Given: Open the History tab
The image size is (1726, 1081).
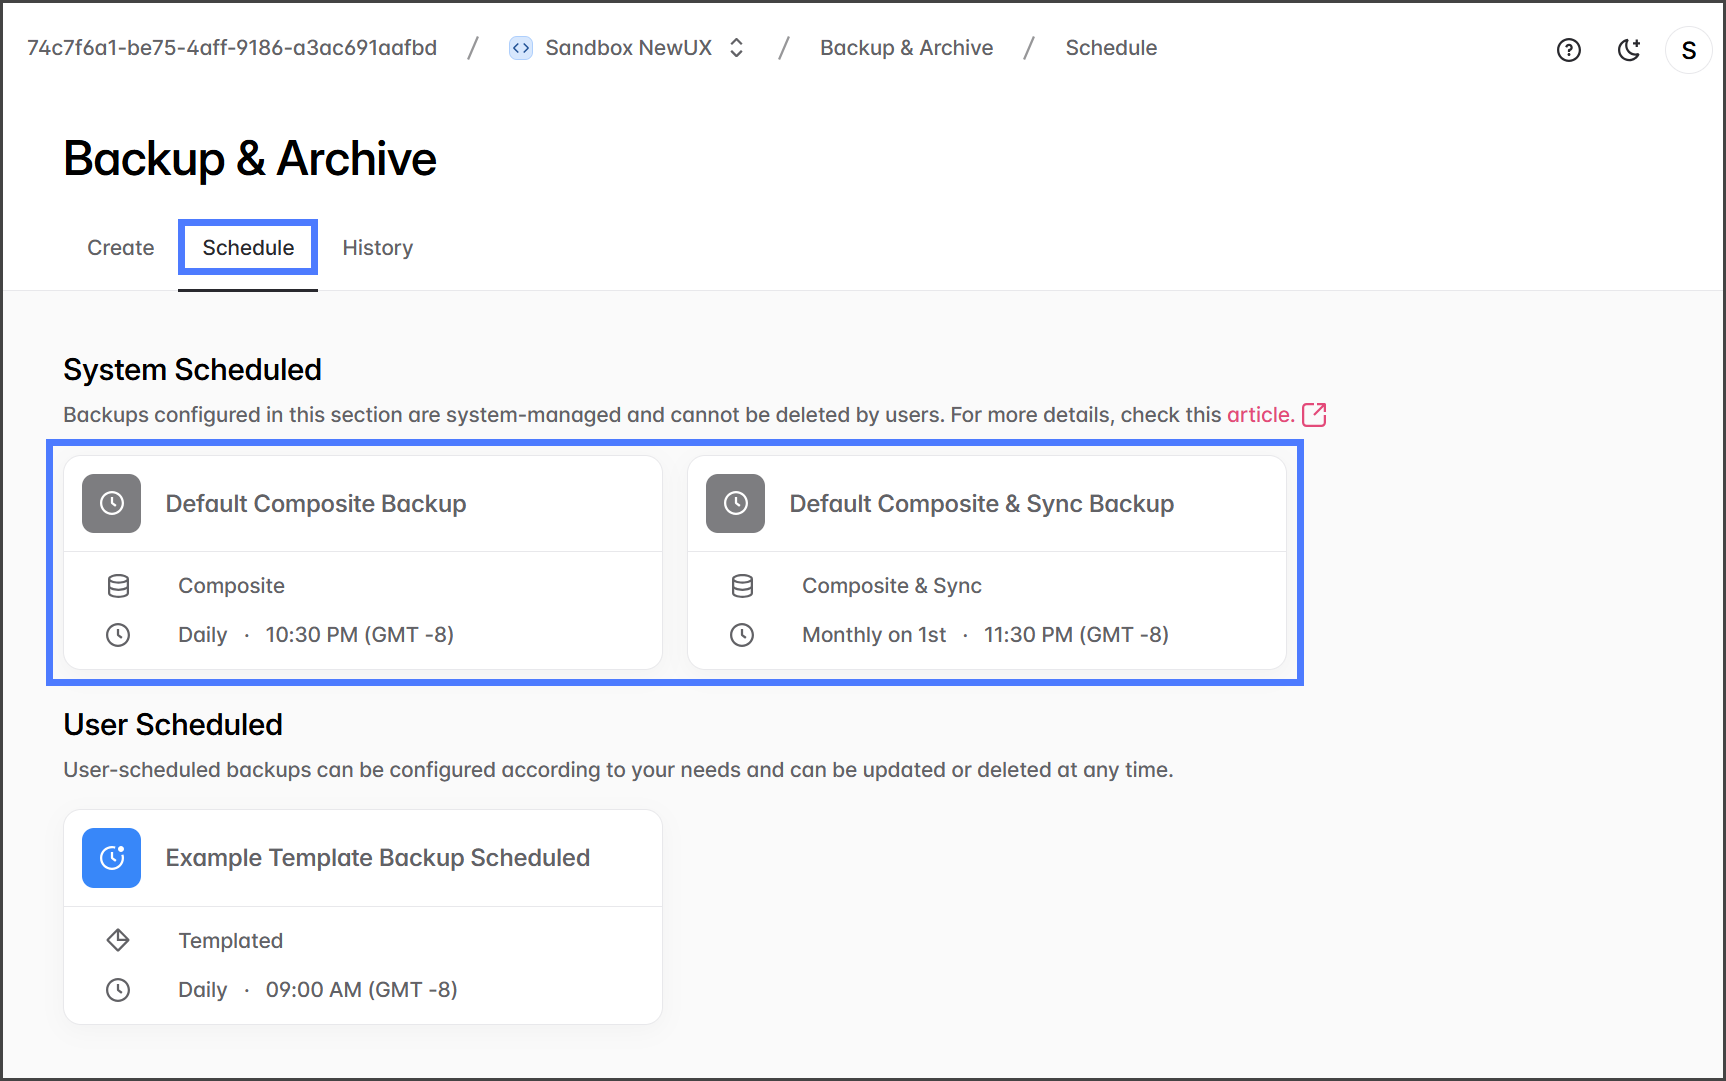Looking at the screenshot, I should (377, 248).
